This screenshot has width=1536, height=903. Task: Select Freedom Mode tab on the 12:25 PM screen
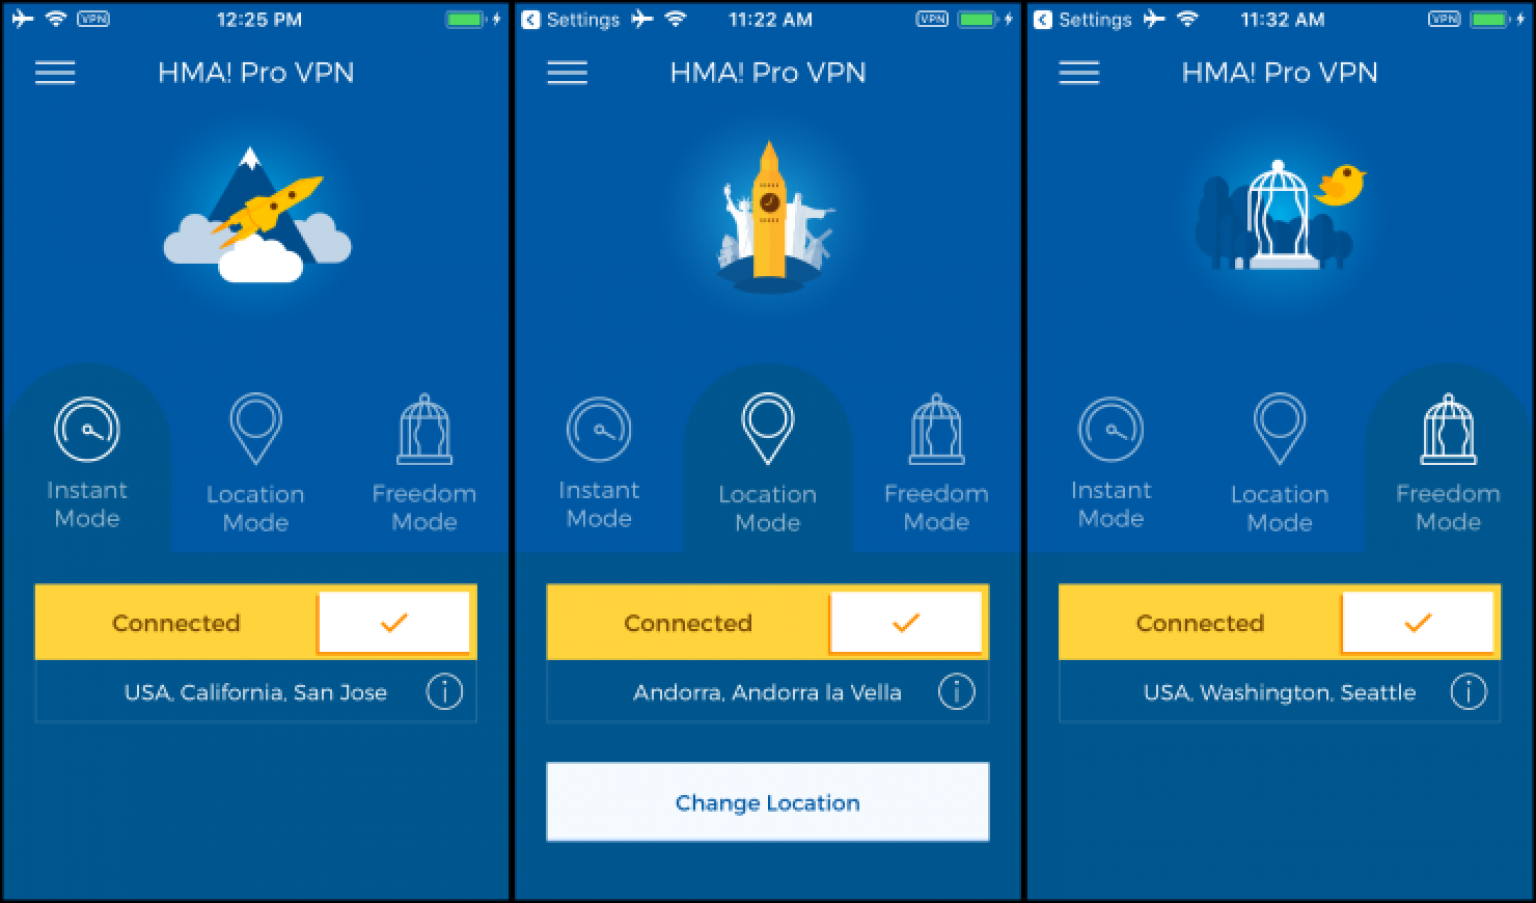pyautogui.click(x=424, y=464)
